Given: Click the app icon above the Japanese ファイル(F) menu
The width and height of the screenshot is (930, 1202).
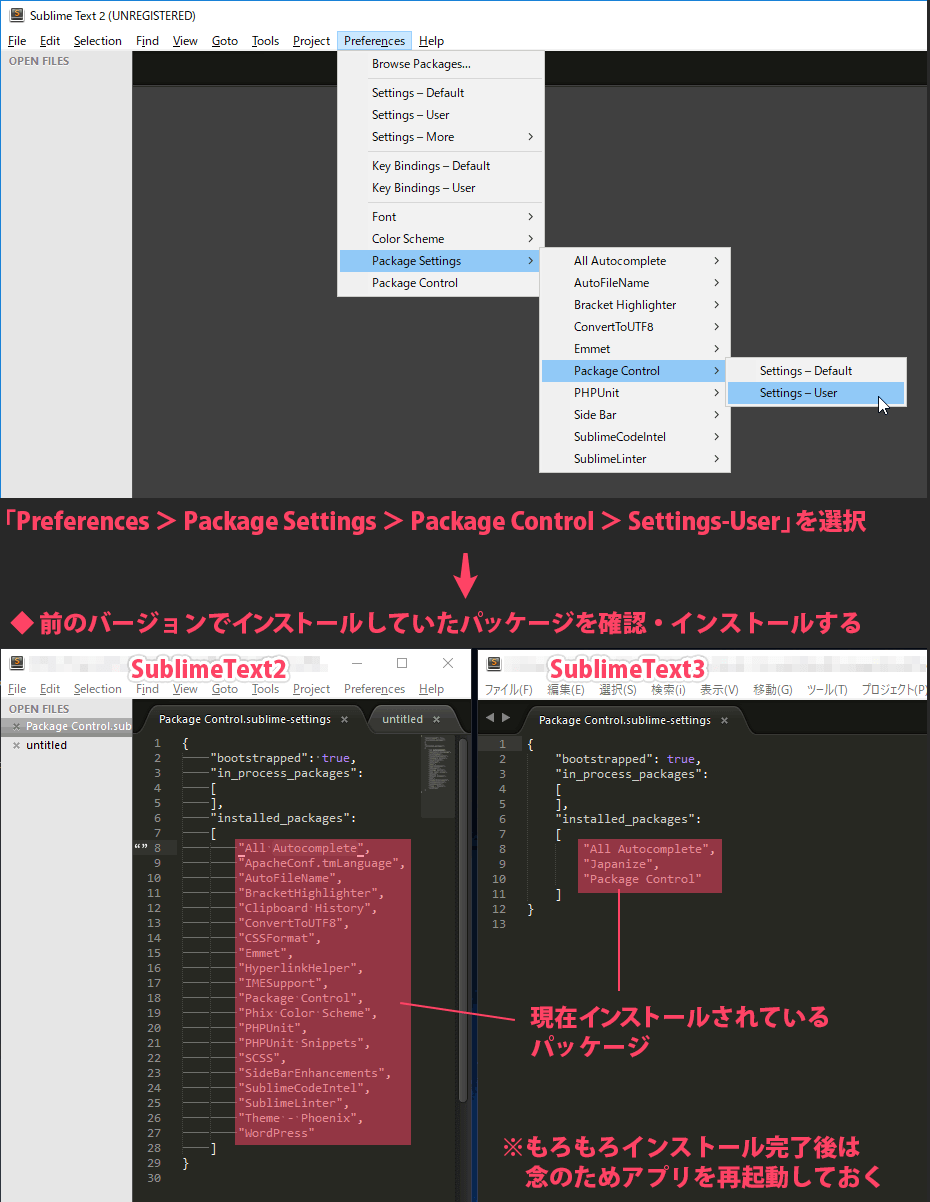Looking at the screenshot, I should pos(493,663).
